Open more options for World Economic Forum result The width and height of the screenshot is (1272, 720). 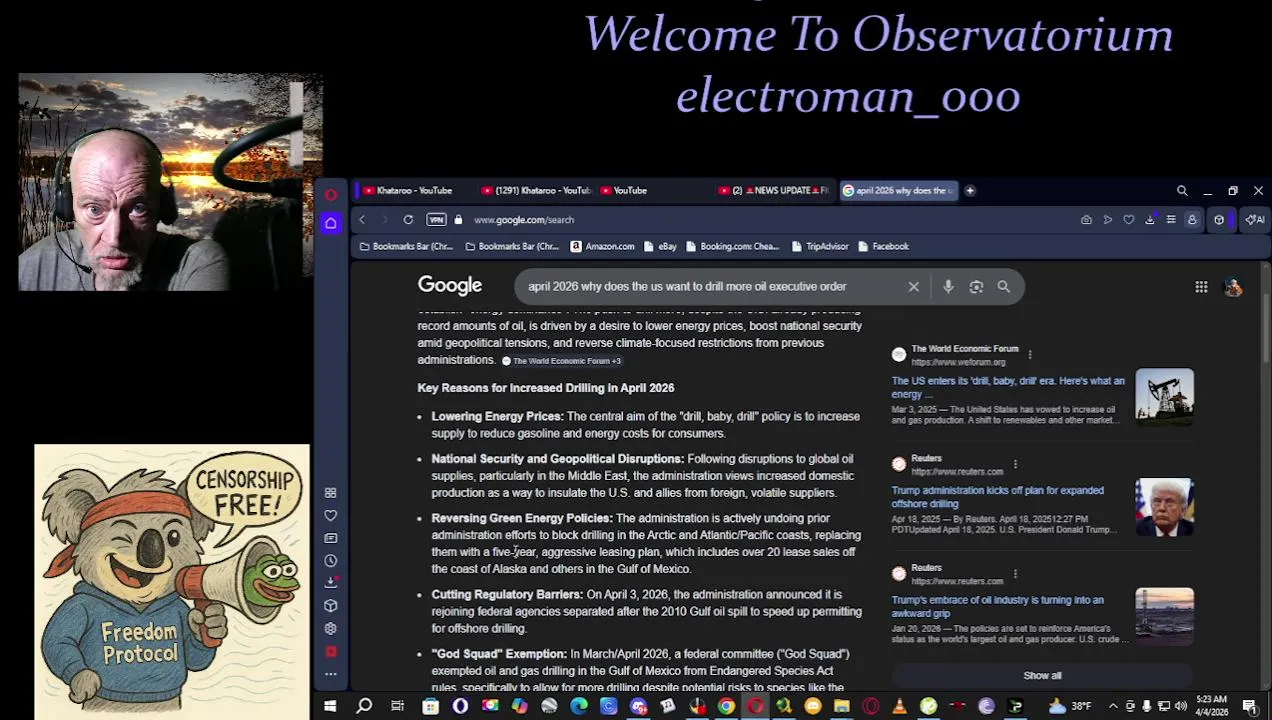click(1029, 354)
